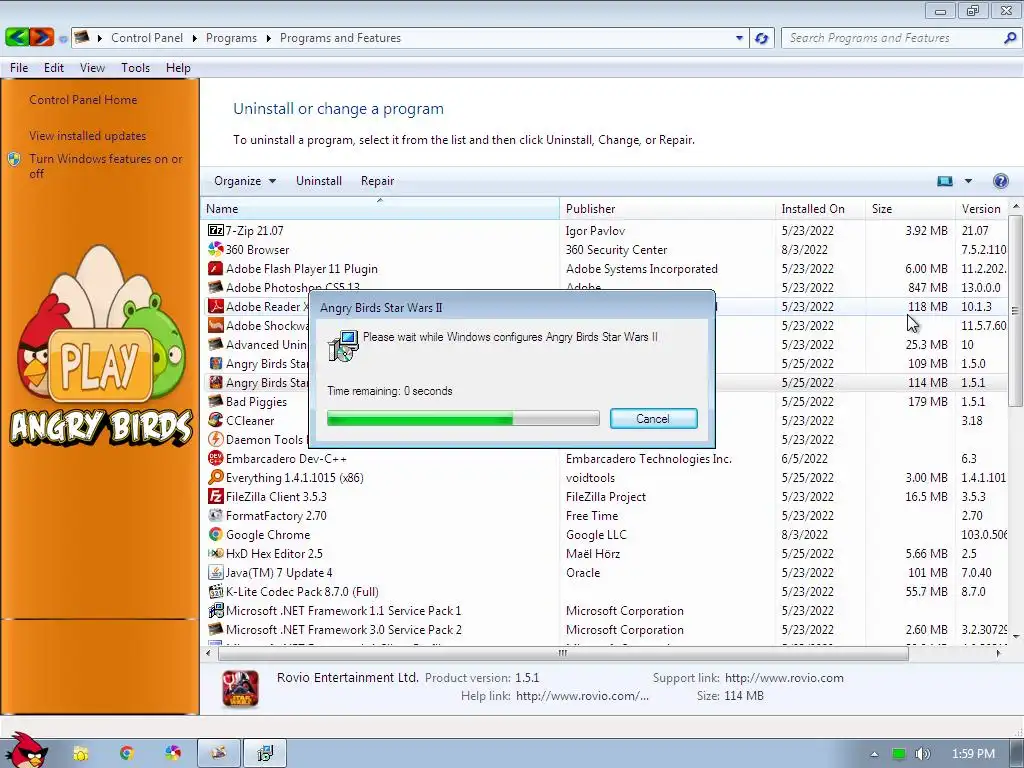This screenshot has width=1024, height=768.
Task: Click the Bad Piggies program icon
Action: (216, 402)
